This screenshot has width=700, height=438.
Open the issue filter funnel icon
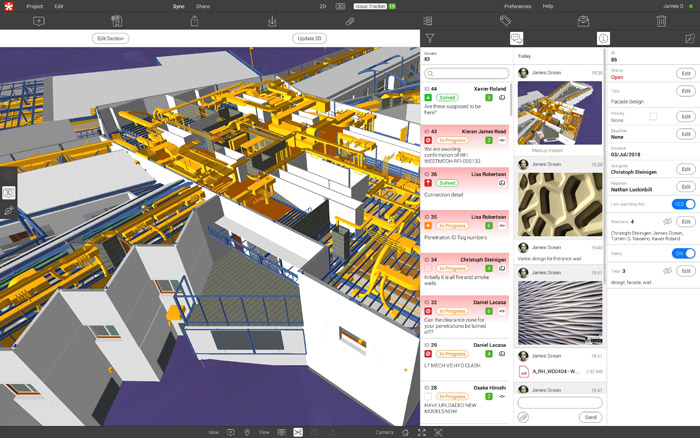pos(430,38)
